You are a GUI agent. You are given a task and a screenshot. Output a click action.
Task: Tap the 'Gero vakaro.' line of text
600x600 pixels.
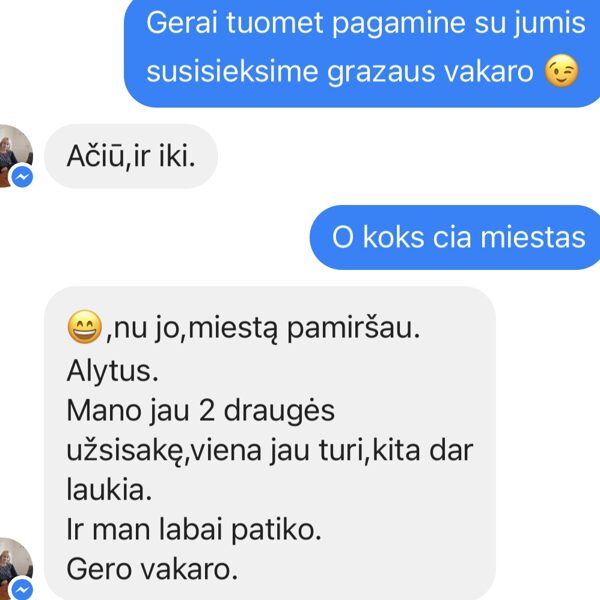click(152, 569)
